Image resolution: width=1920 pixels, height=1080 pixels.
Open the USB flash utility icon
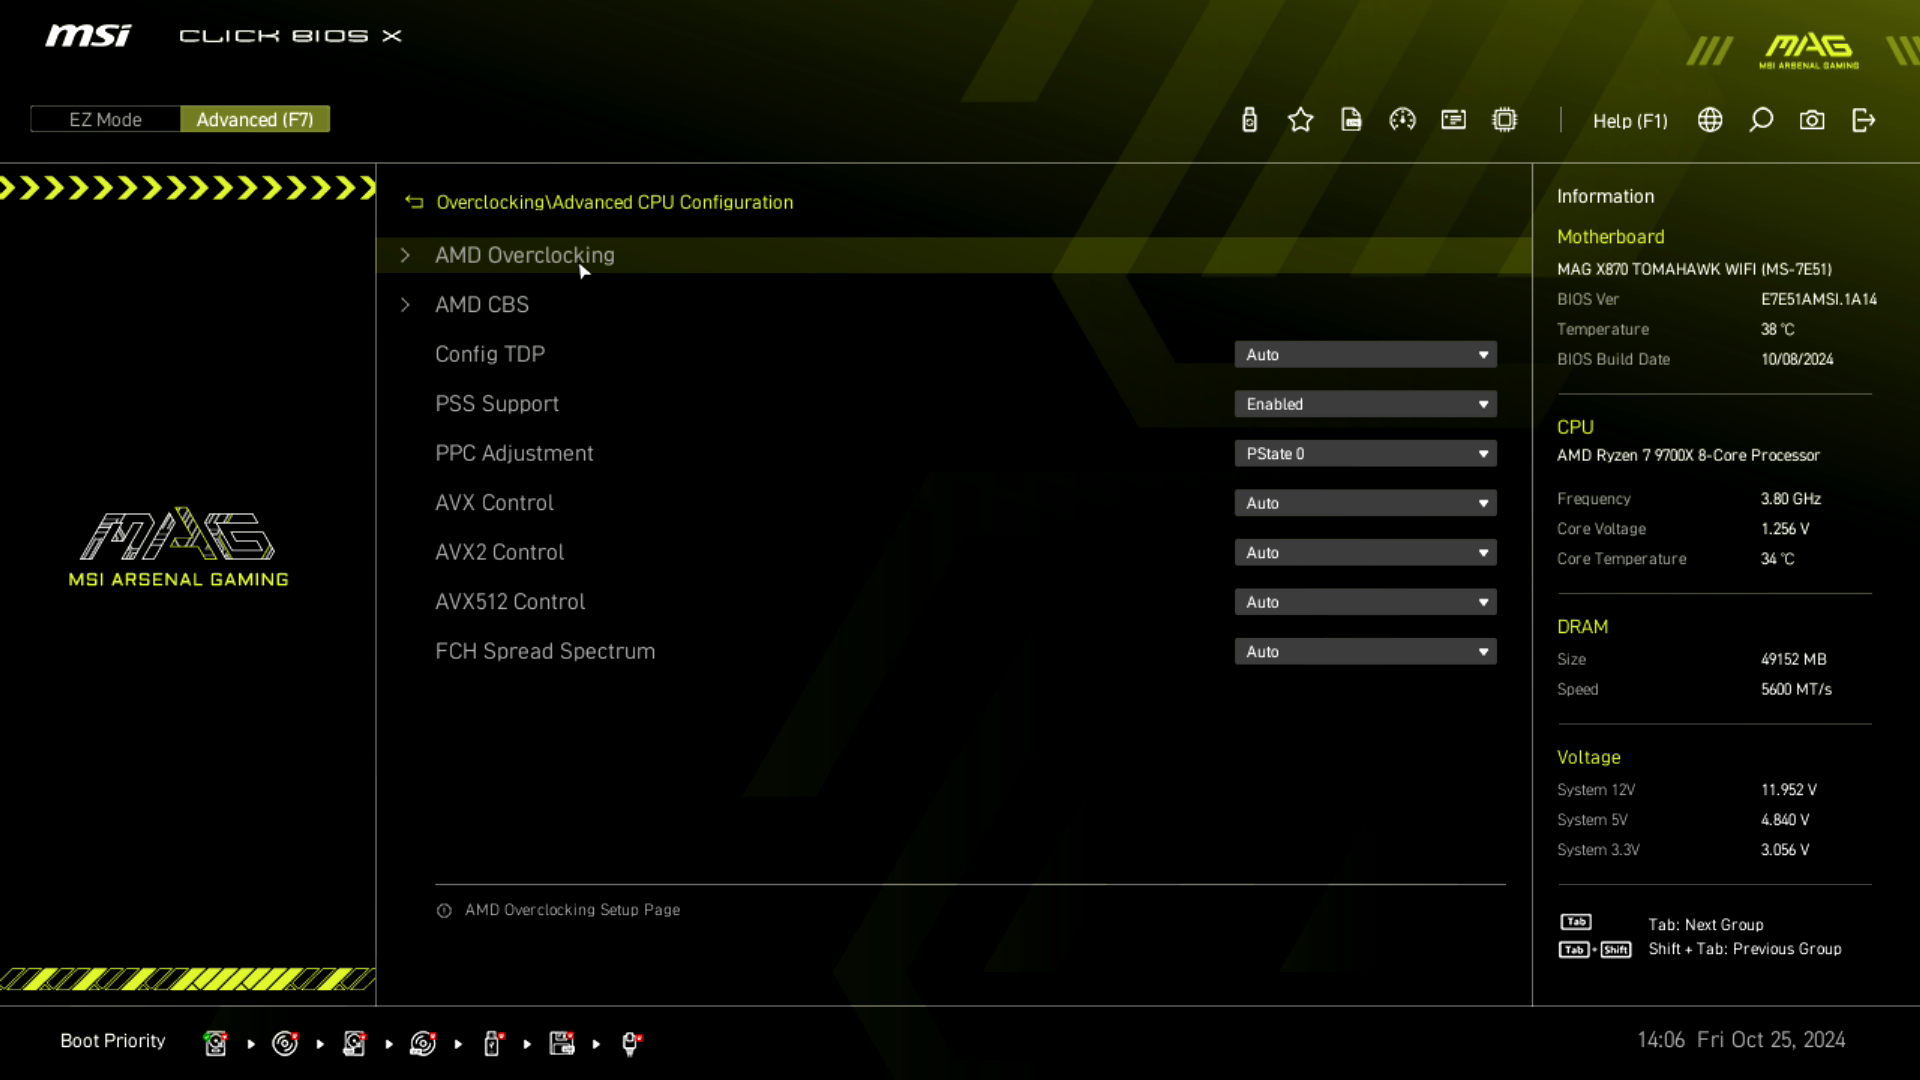[x=1249, y=120]
